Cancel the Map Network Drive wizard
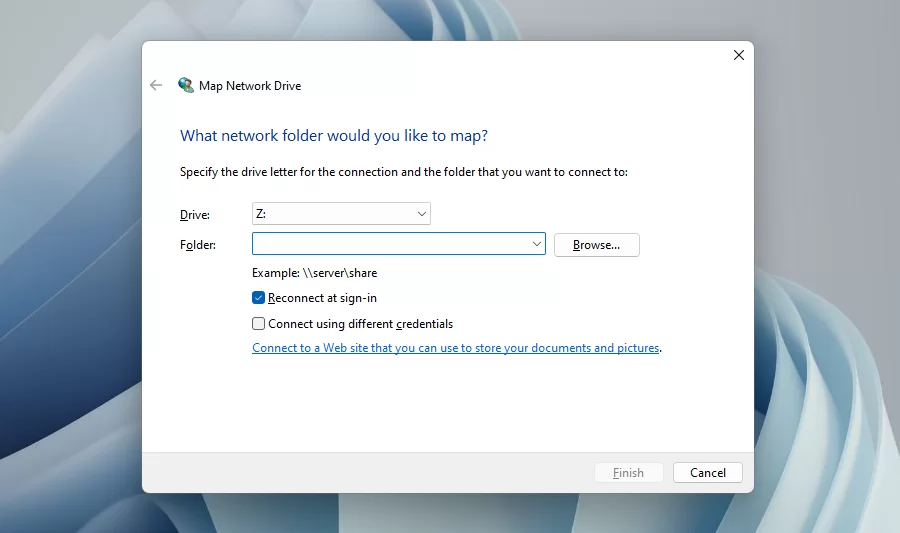 coord(708,473)
